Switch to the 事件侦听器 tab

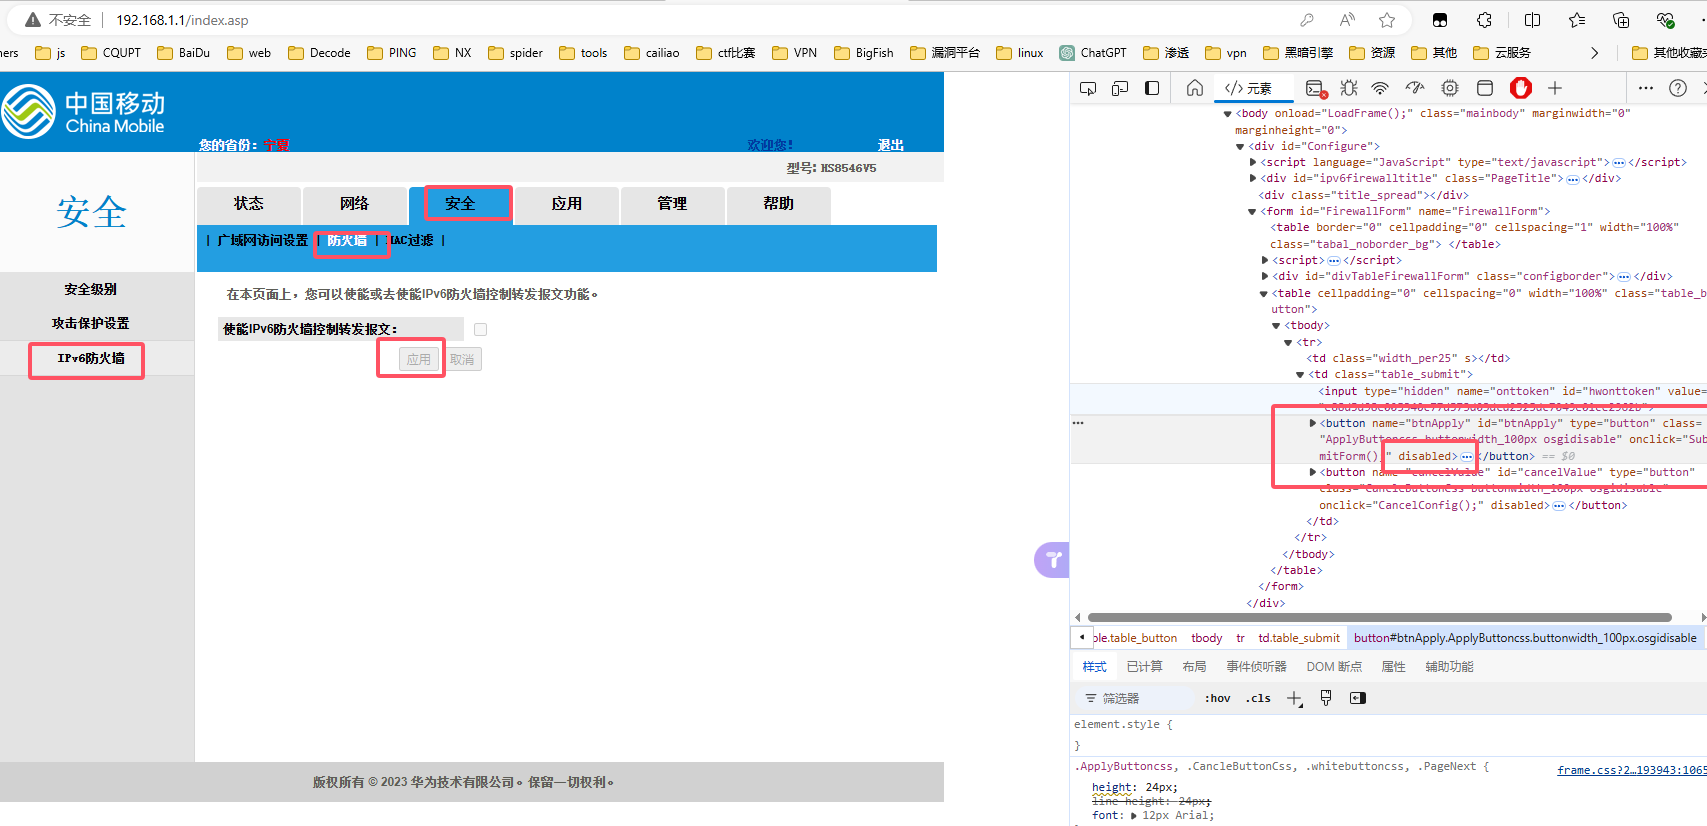[x=1257, y=667]
